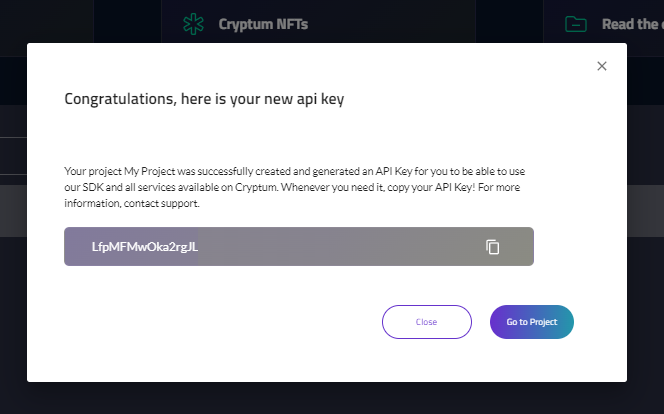Click the dark gap between Cryptum NFTs and folder icon
Viewport: 664px width, 414px height.
click(x=509, y=21)
